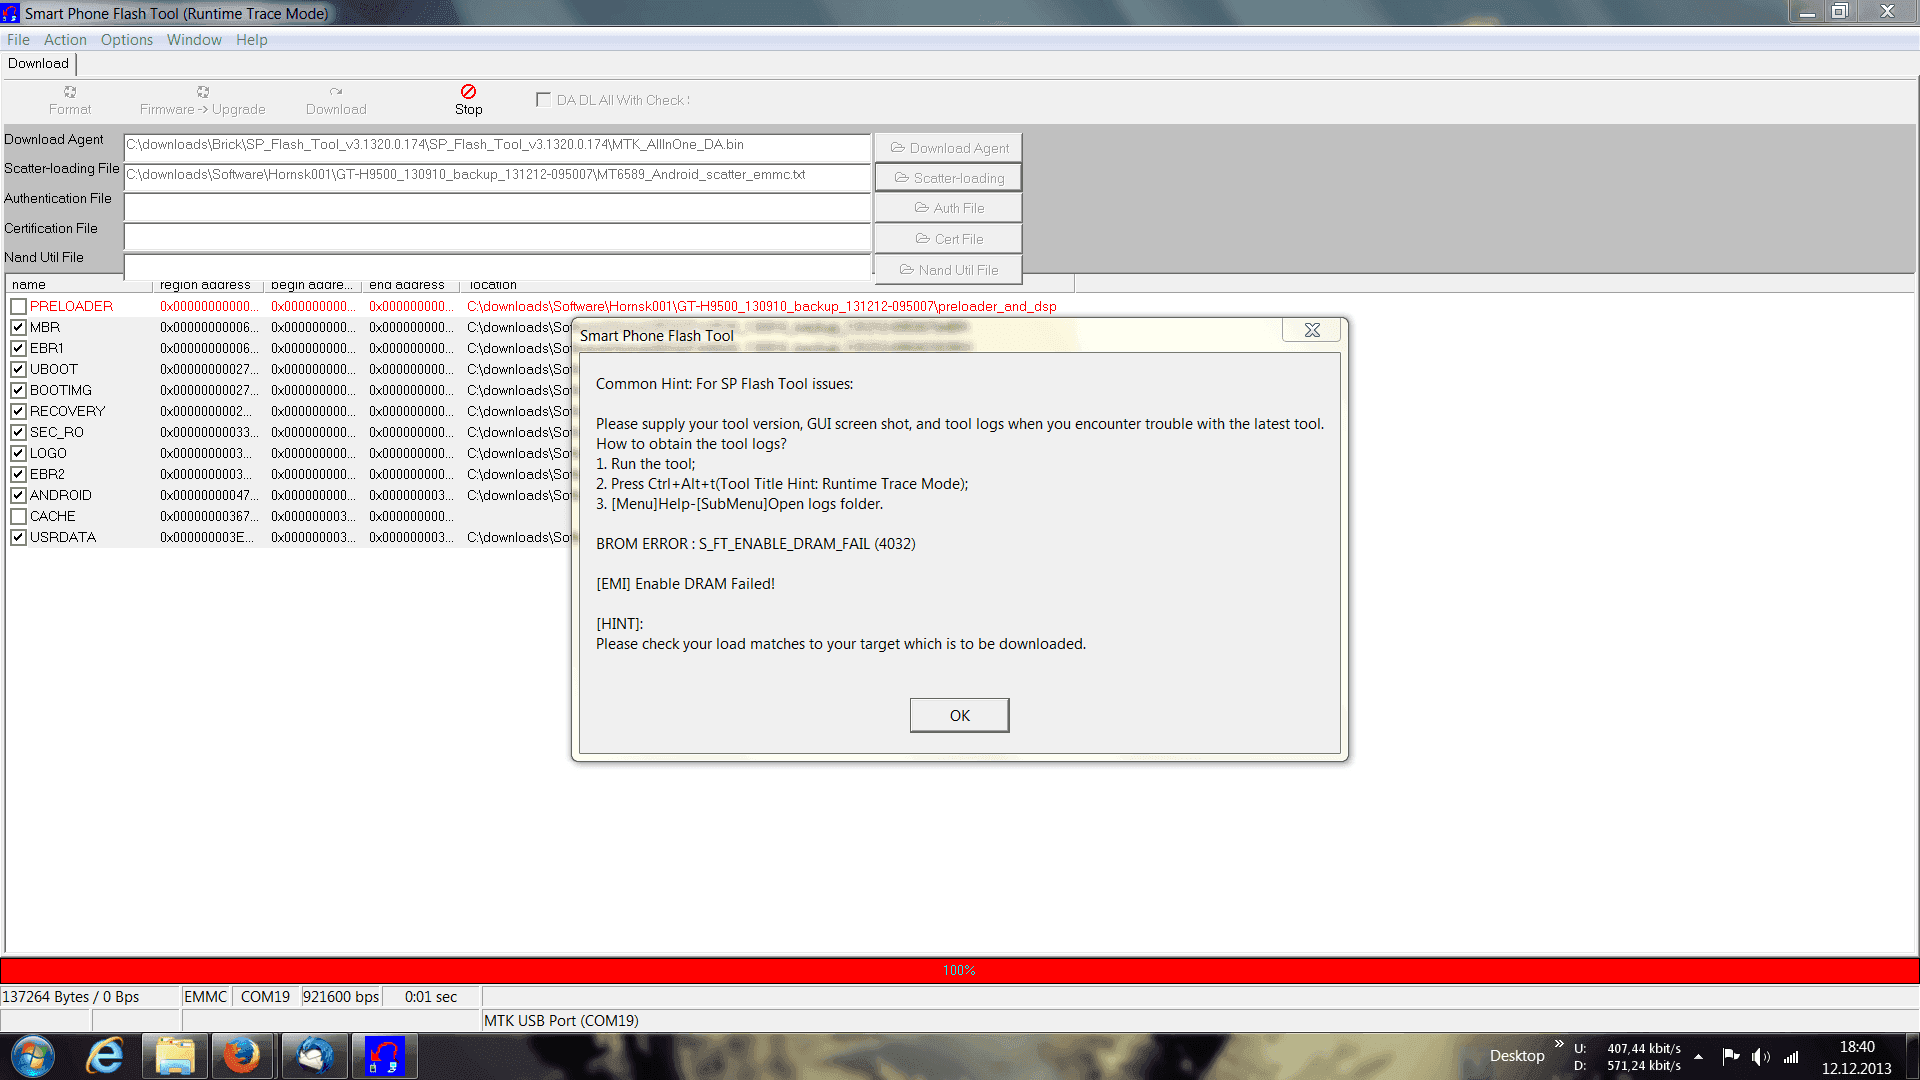
Task: Click the EMMC status bar entry
Action: pyautogui.click(x=206, y=997)
